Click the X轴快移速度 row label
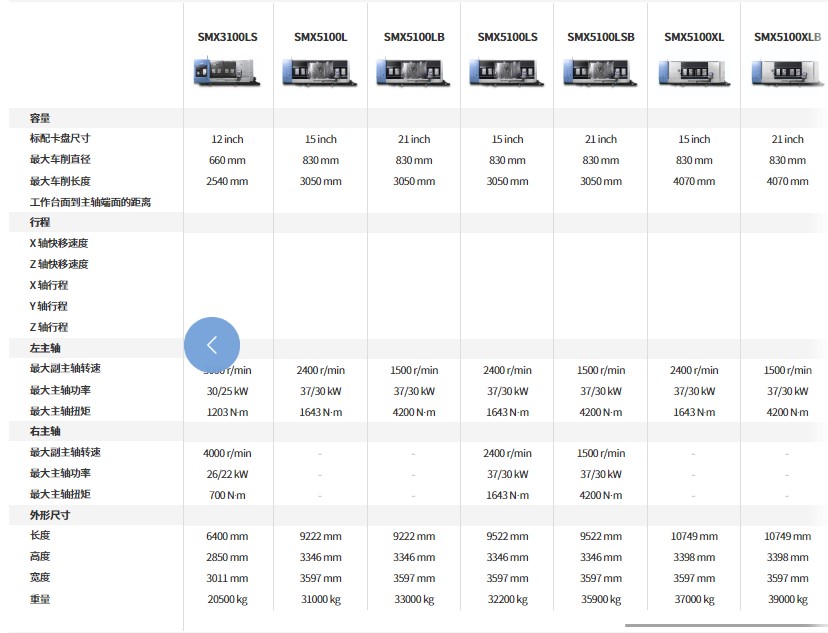 [59, 243]
